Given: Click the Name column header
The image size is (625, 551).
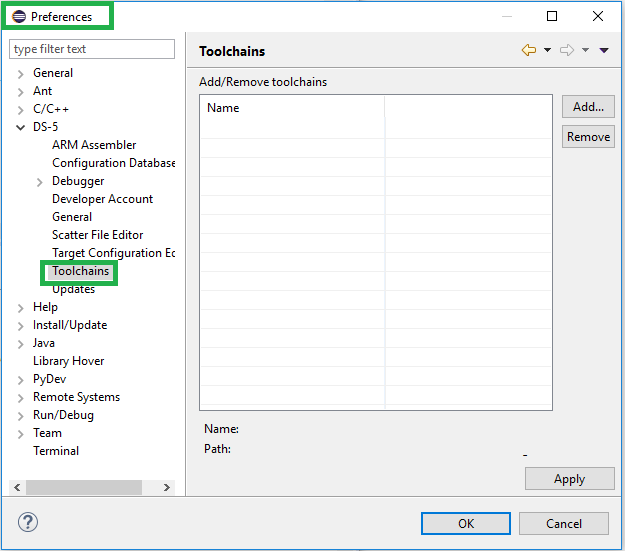Looking at the screenshot, I should point(292,108).
